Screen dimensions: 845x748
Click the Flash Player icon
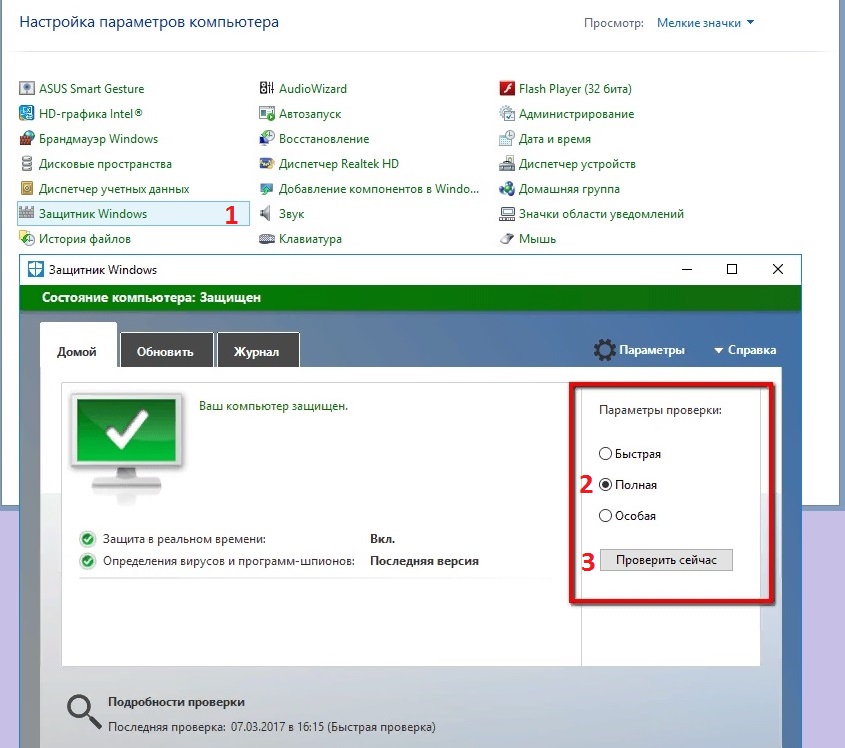pos(507,88)
